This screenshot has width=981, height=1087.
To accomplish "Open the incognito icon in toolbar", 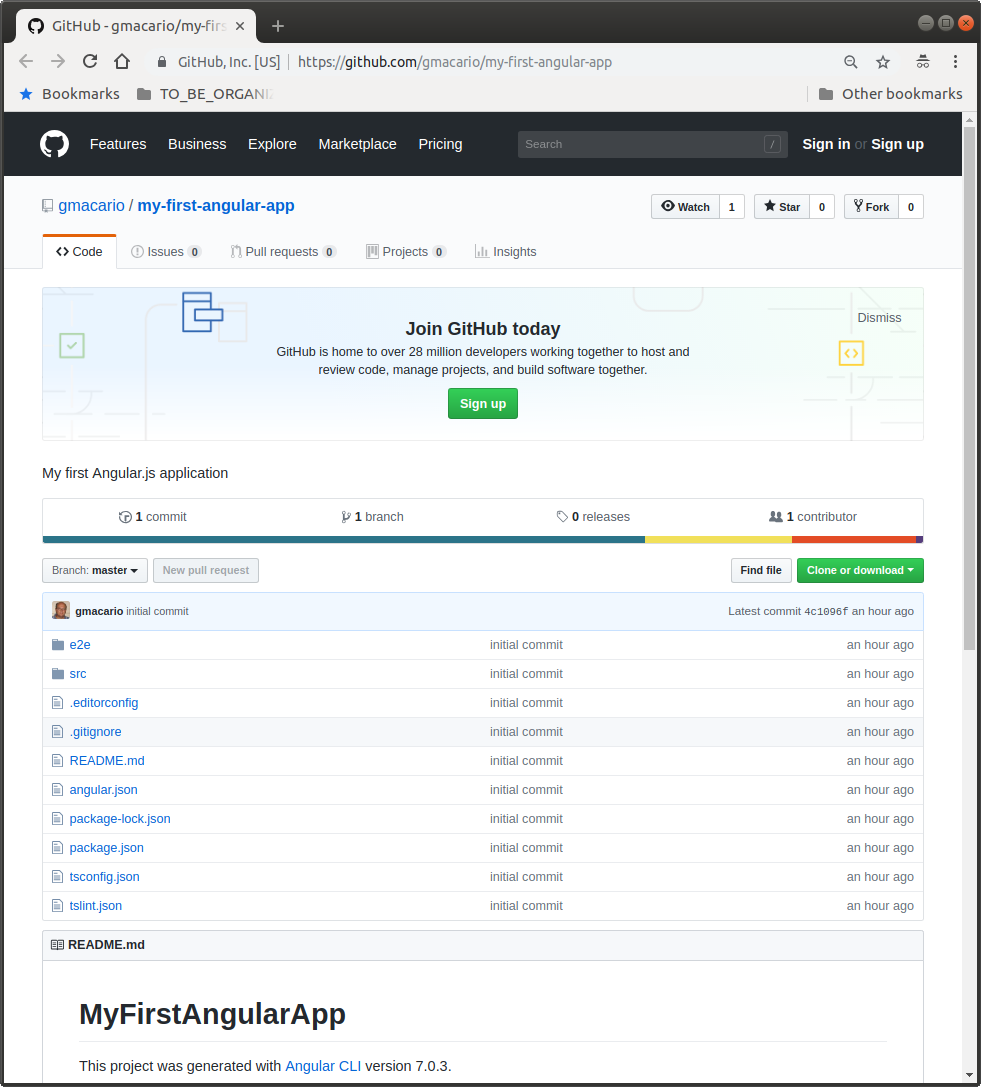I will click(923, 62).
